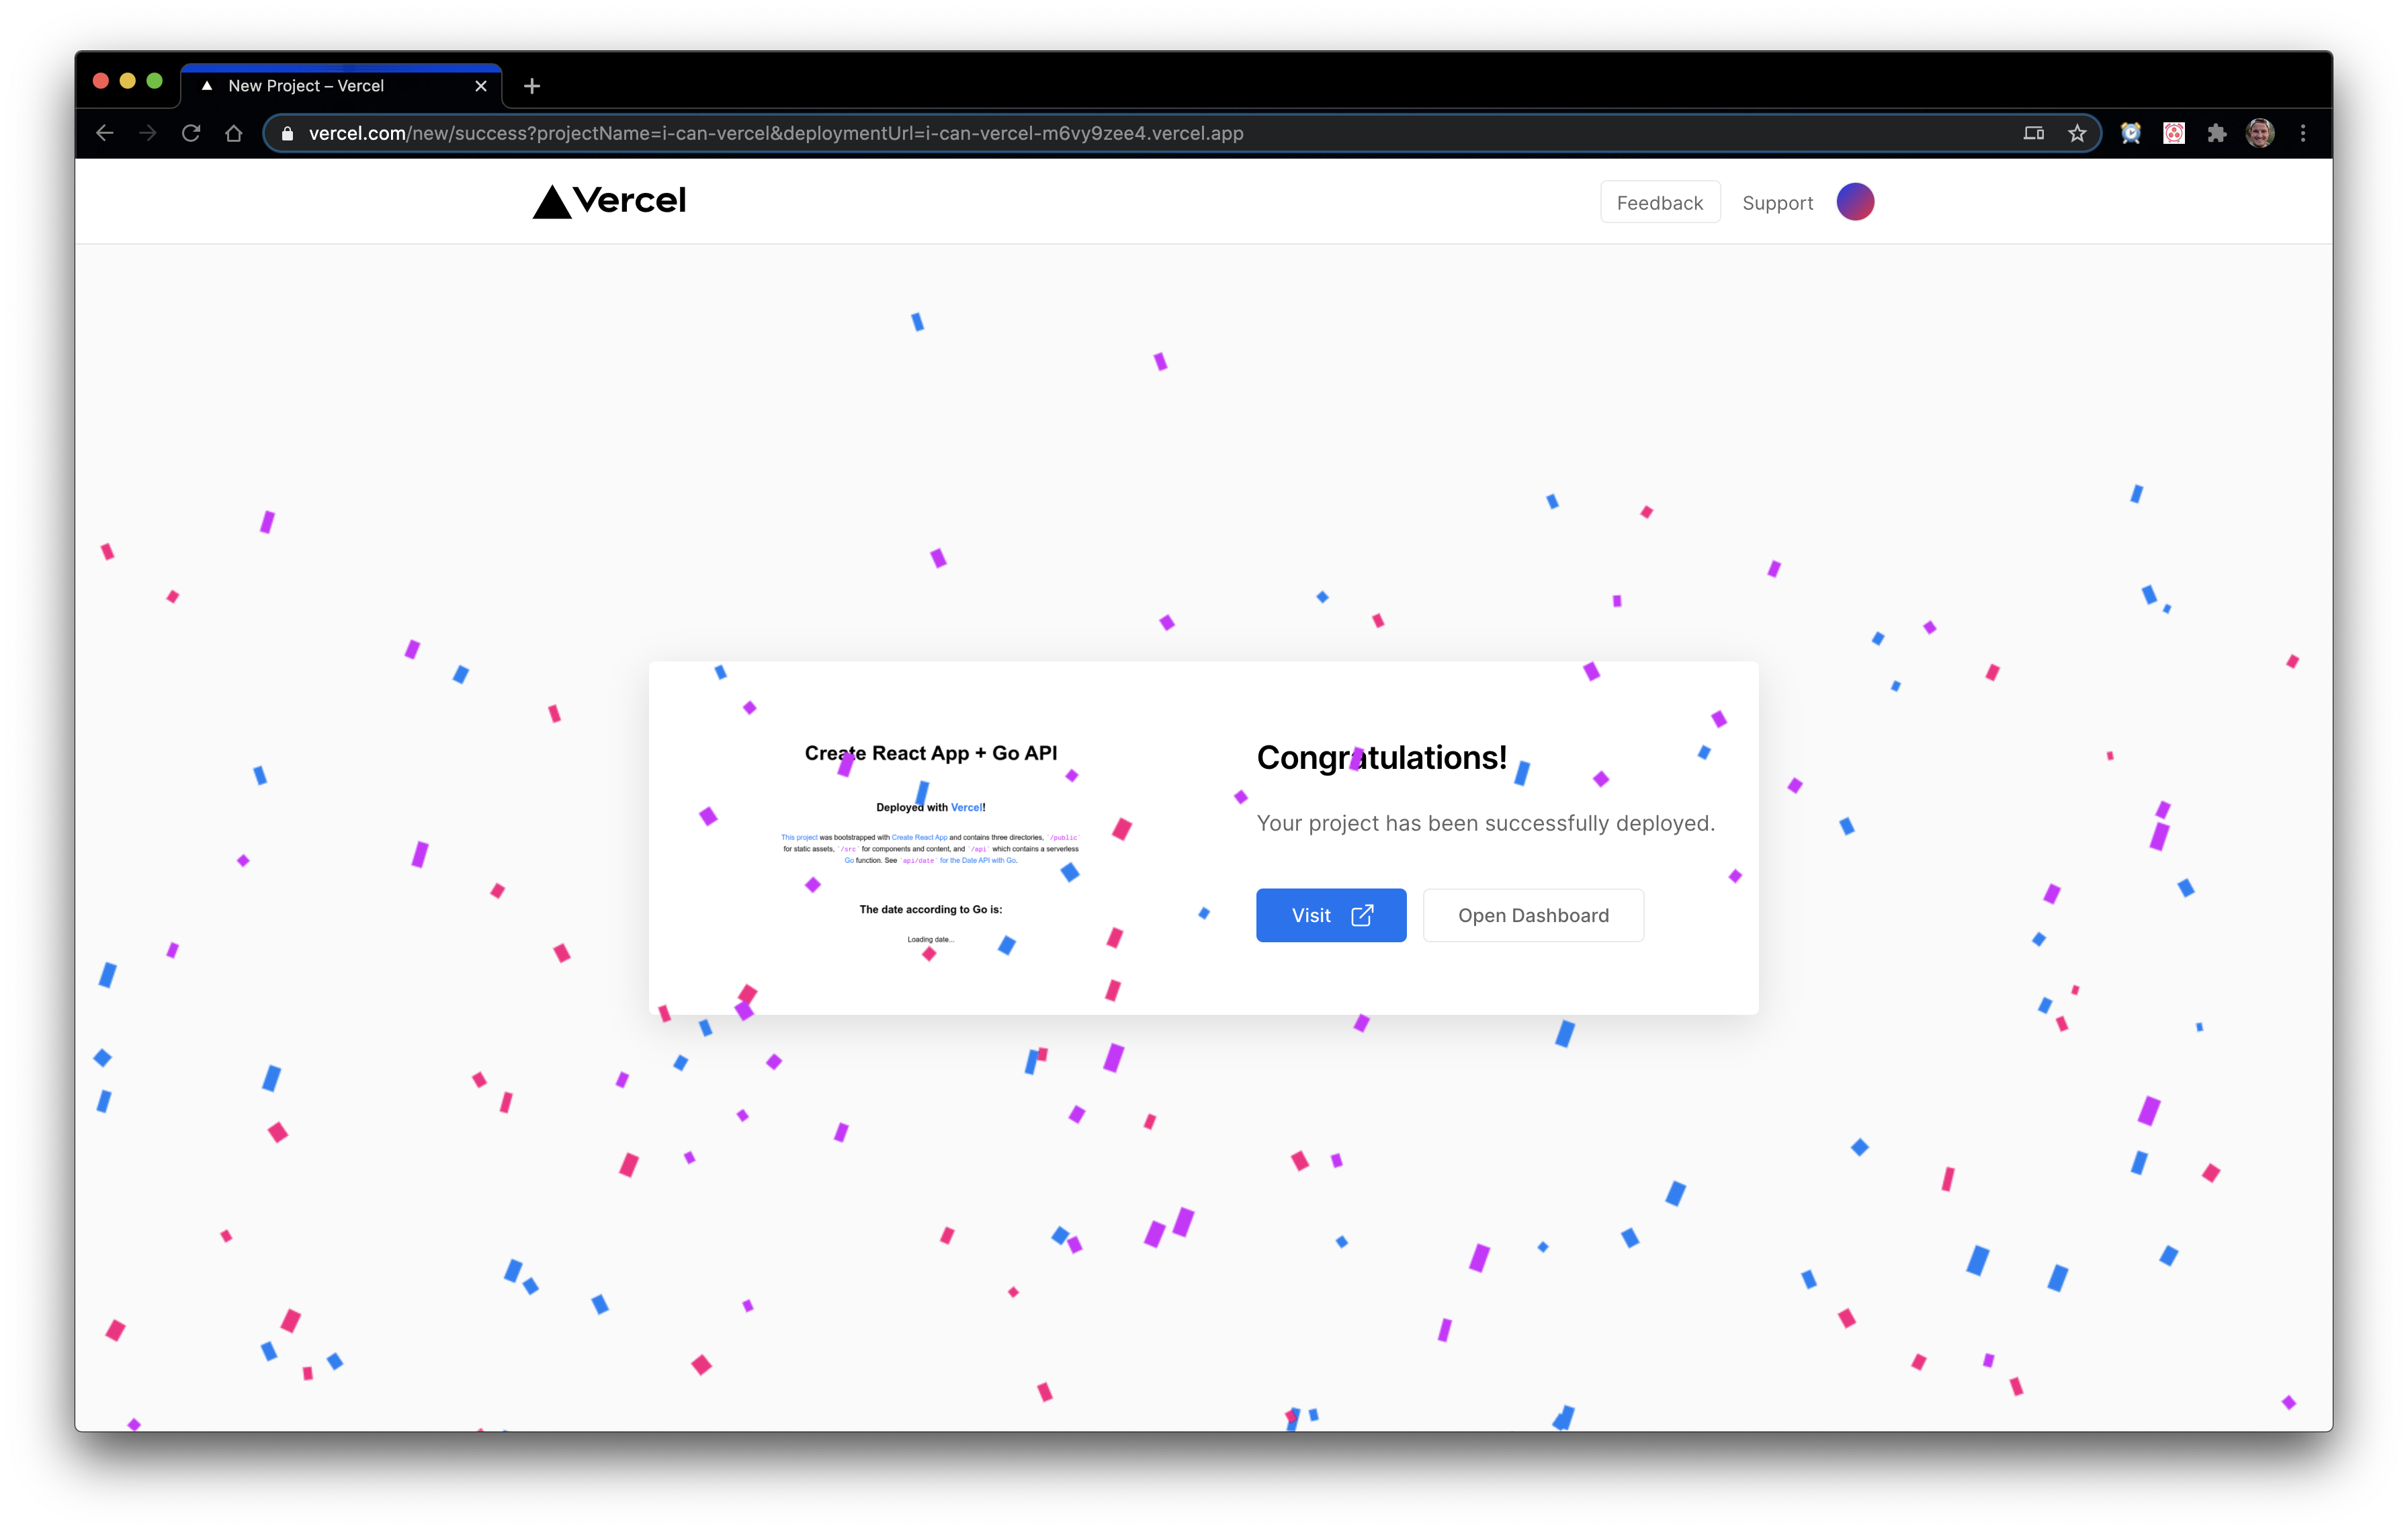
Task: Open the Feedback button
Action: 1659,202
